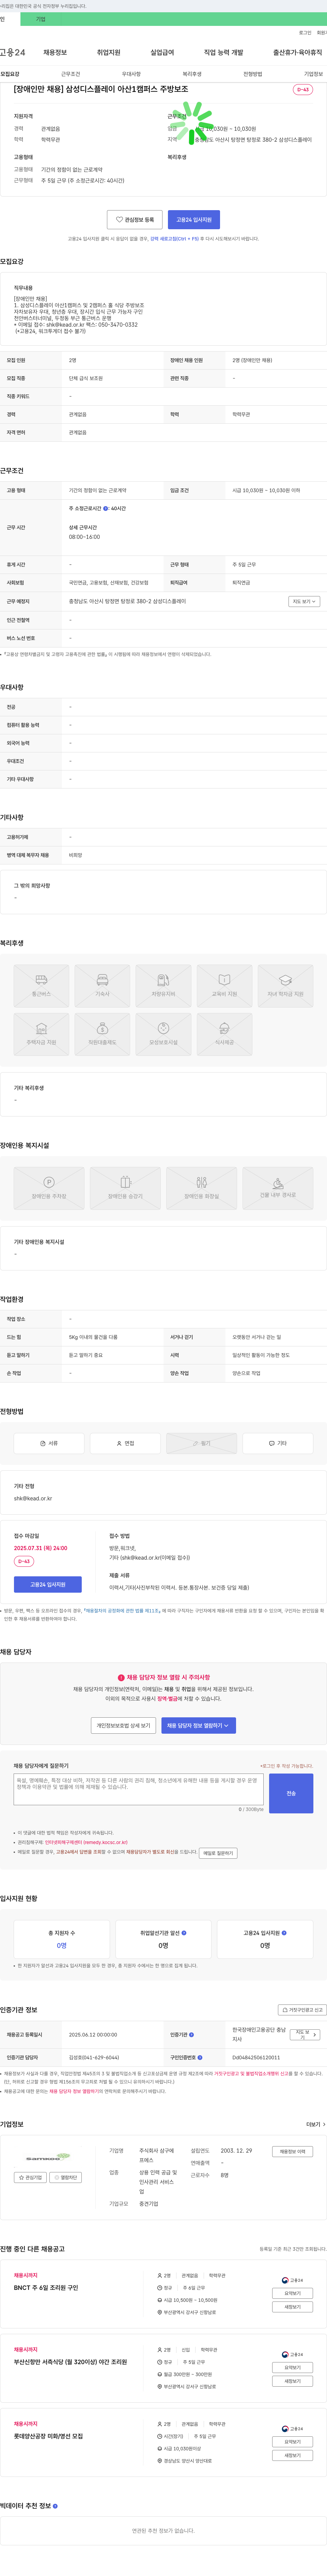Image resolution: width=327 pixels, height=2576 pixels.
Task: Click the company logo thumbnail
Action: click(x=48, y=2157)
